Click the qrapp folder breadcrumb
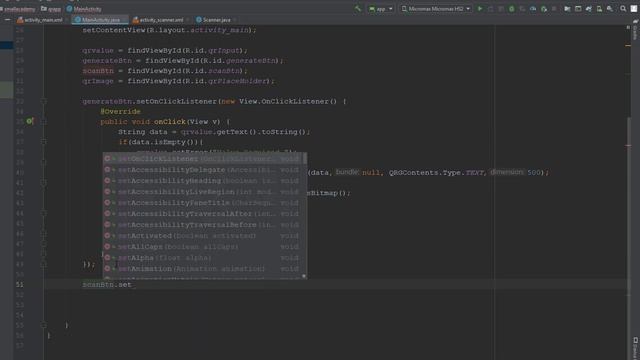The width and height of the screenshot is (640, 360). pyautogui.click(x=51, y=9)
